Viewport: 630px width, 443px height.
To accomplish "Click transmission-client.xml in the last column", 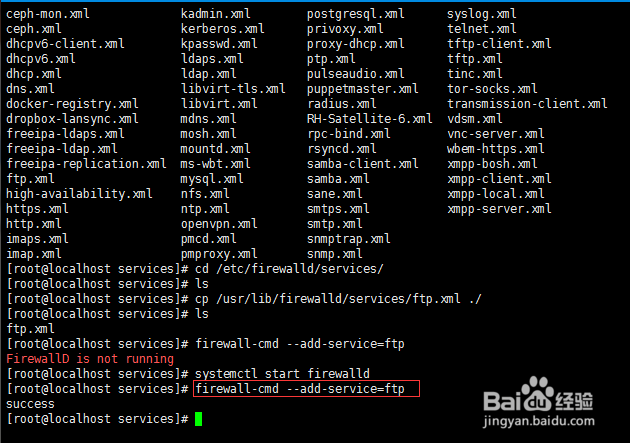I will 527,104.
